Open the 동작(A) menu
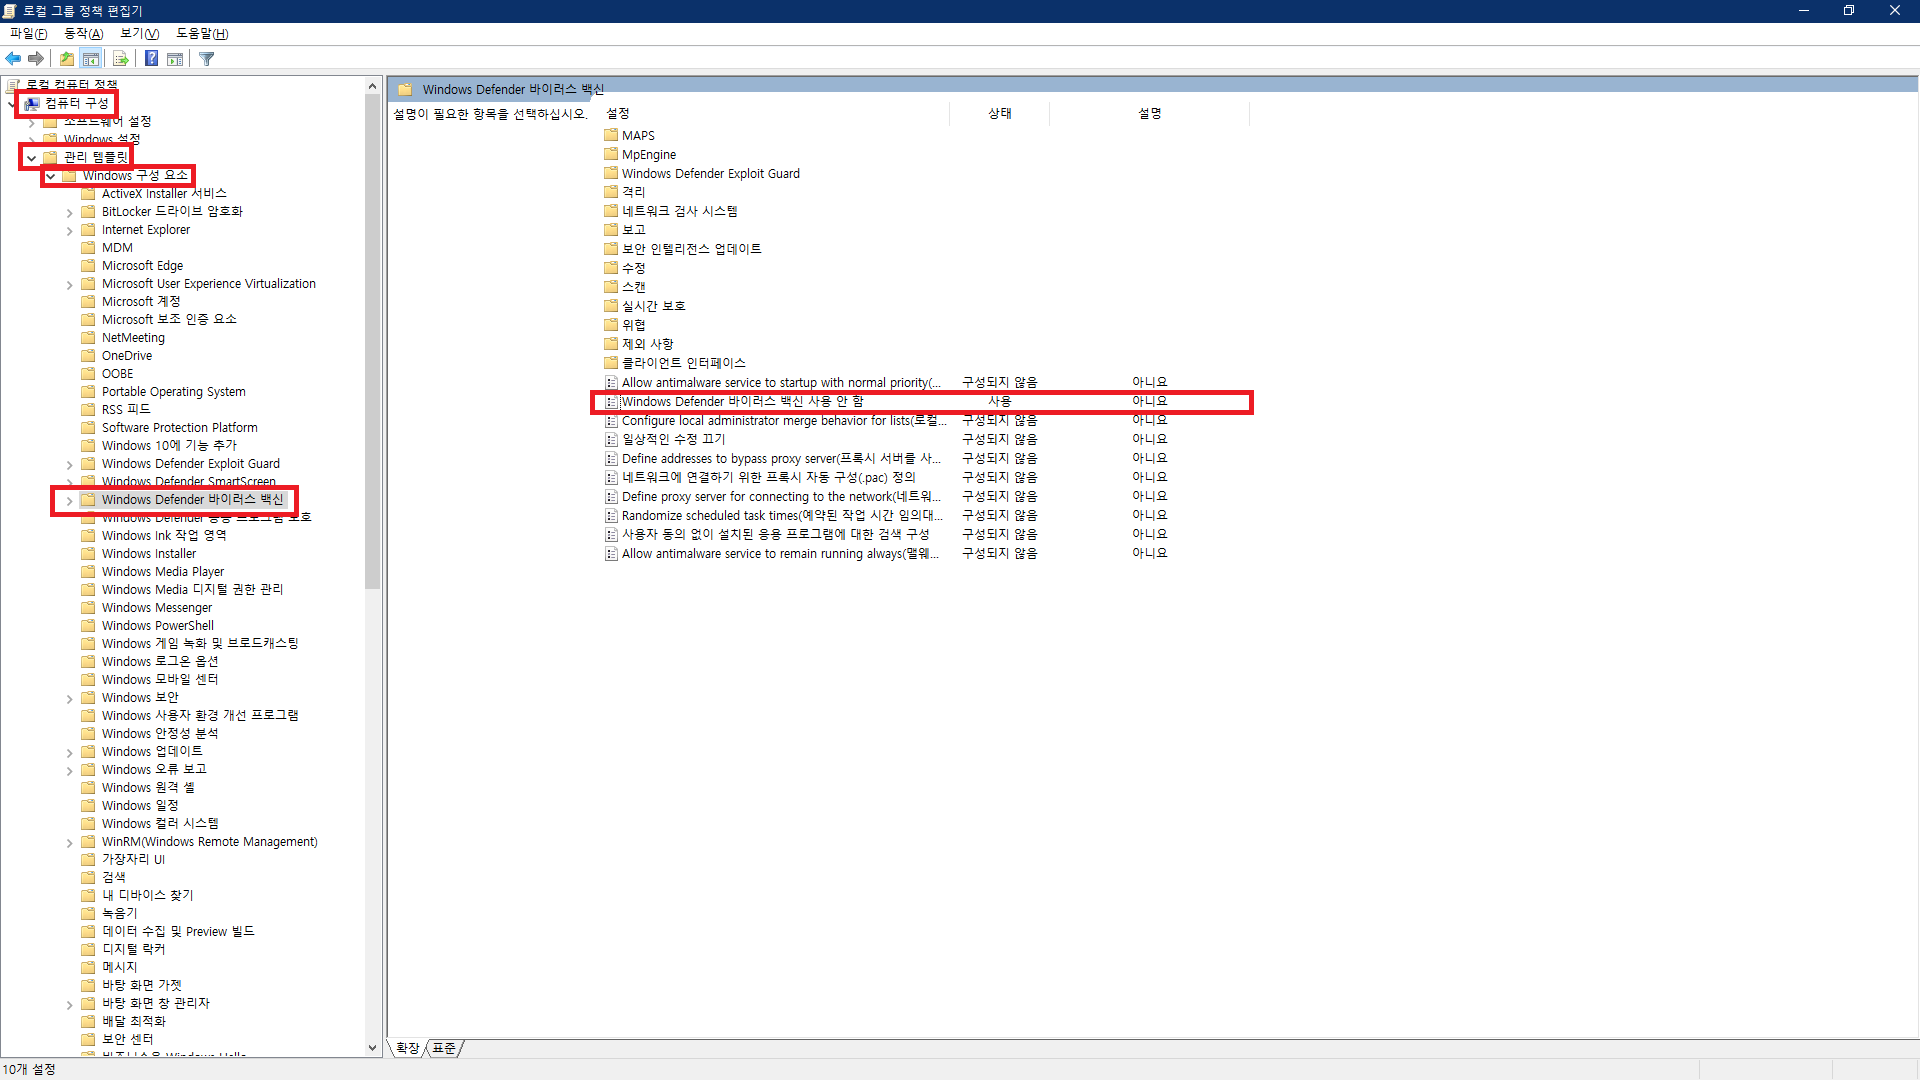Viewport: 1920px width, 1080px height. click(83, 34)
